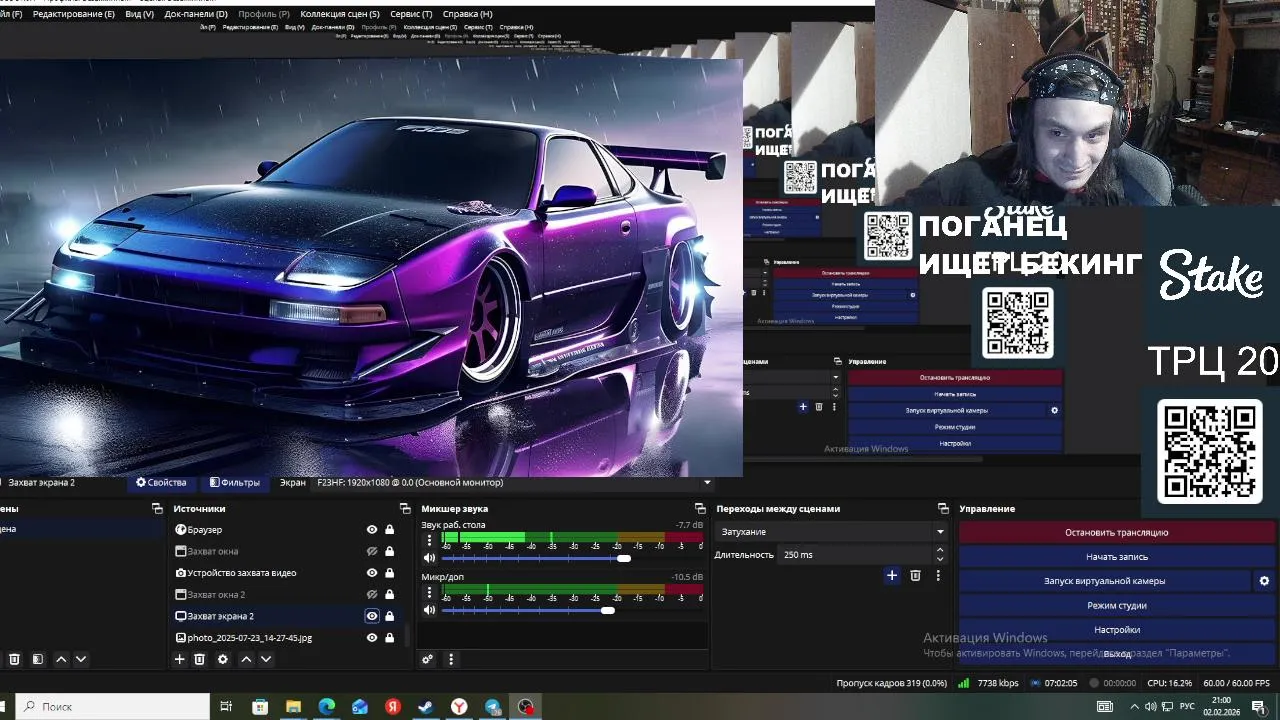Click Запуск виртуальной камеры button
The width and height of the screenshot is (1280, 720).
[1104, 581]
